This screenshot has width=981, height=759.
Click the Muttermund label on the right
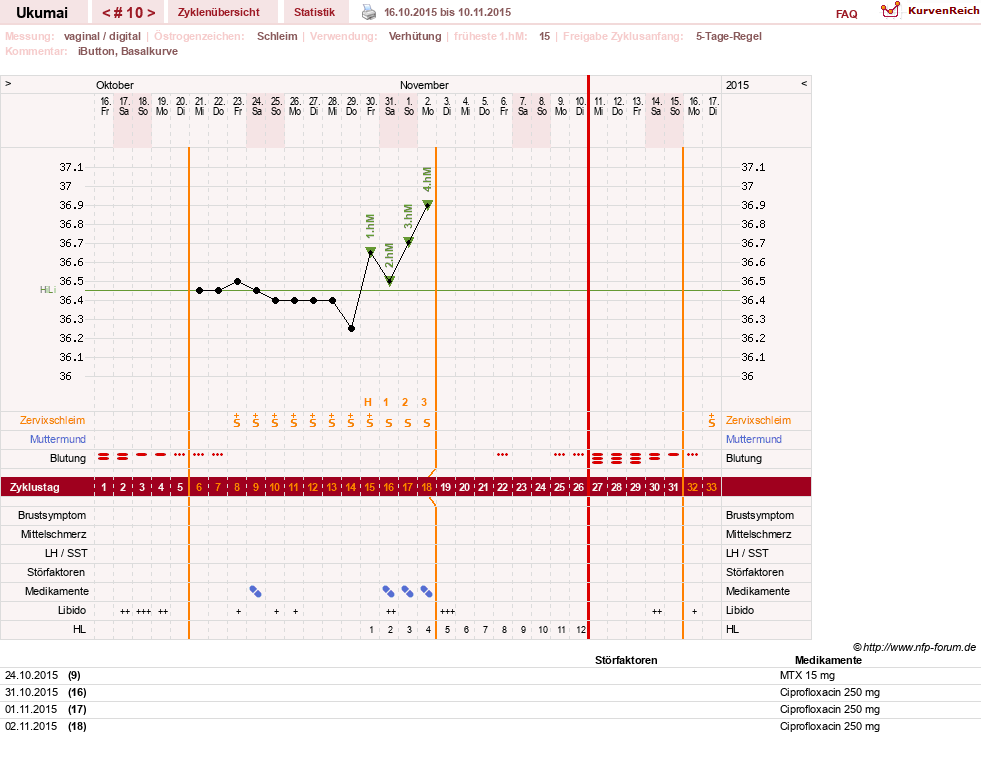click(x=754, y=439)
